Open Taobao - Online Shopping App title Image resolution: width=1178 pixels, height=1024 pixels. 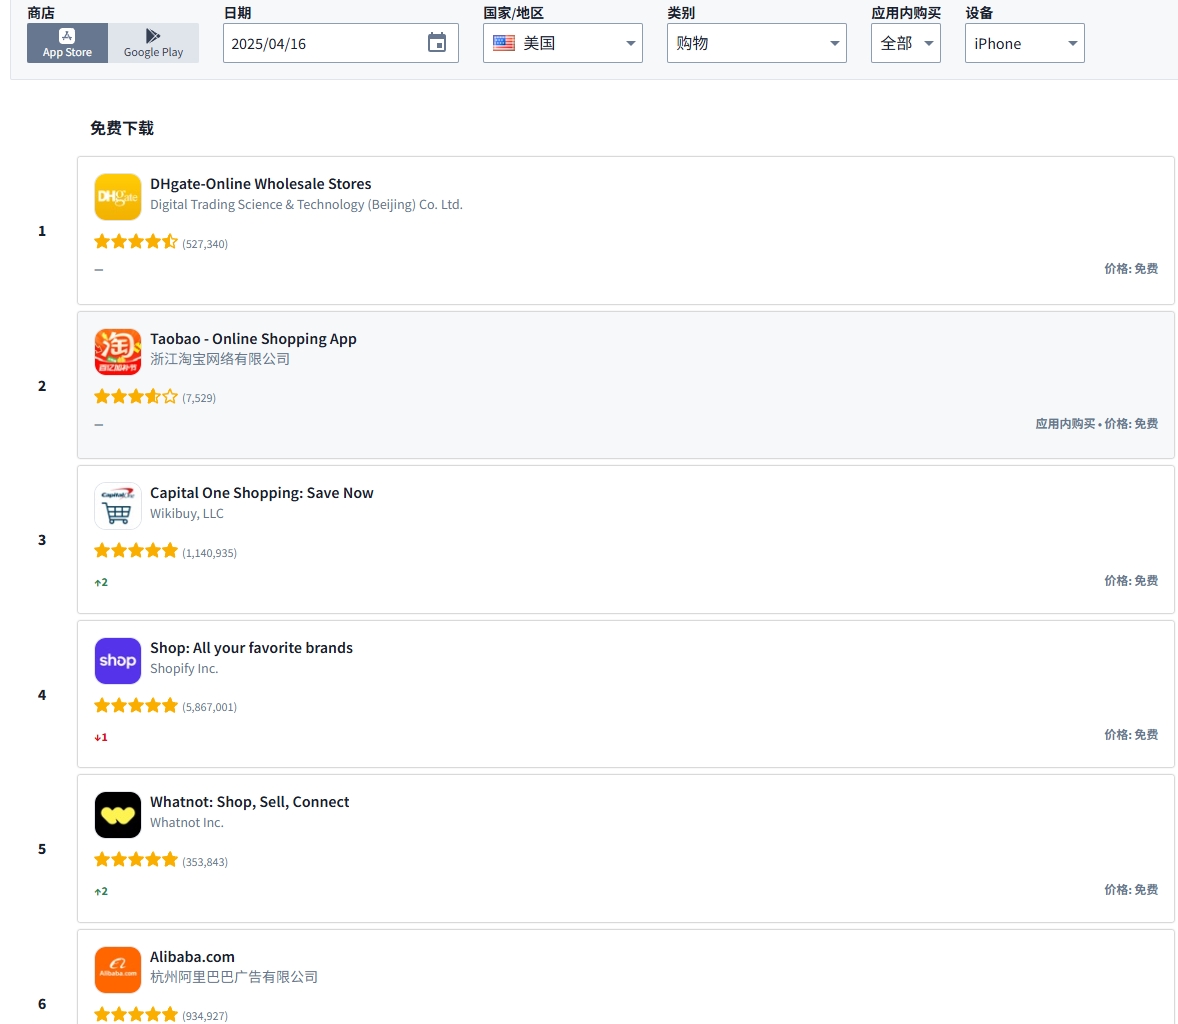[253, 339]
